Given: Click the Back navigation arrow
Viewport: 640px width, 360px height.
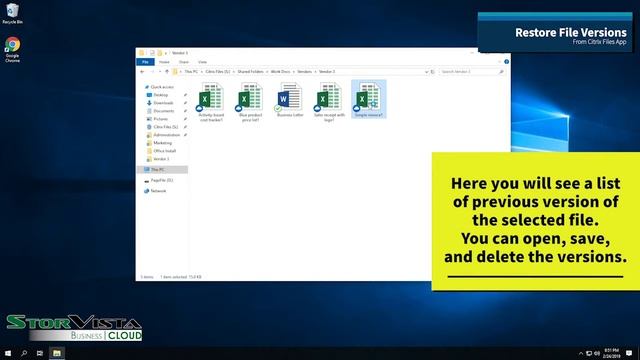Looking at the screenshot, I should [x=142, y=72].
